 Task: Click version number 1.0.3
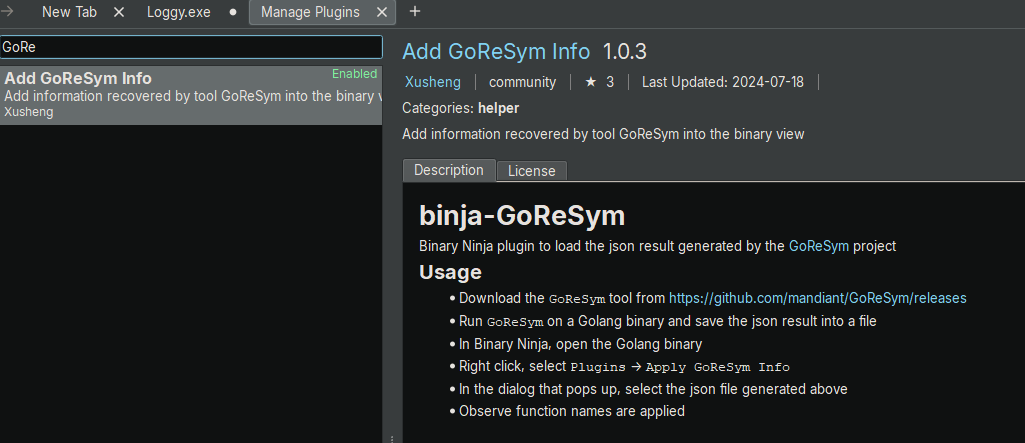coord(624,52)
